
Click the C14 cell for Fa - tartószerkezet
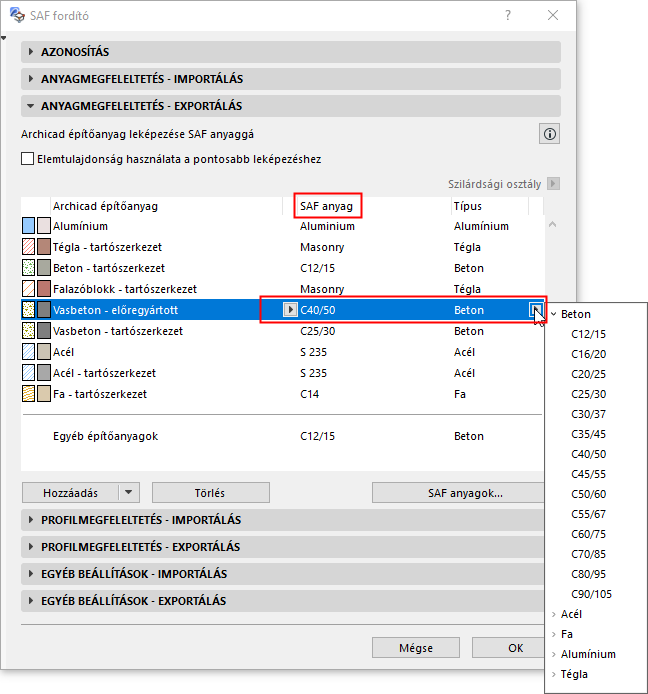309,394
